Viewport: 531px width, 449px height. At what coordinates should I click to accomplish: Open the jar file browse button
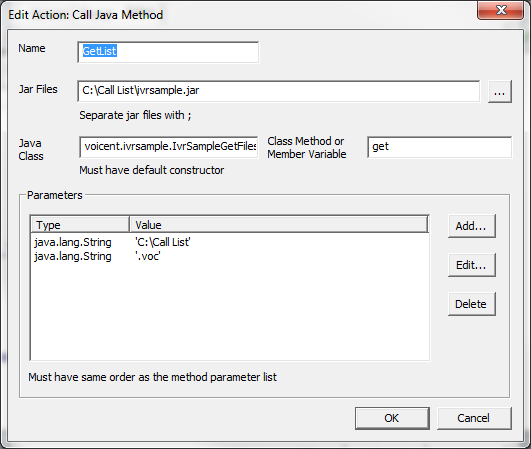[500, 91]
